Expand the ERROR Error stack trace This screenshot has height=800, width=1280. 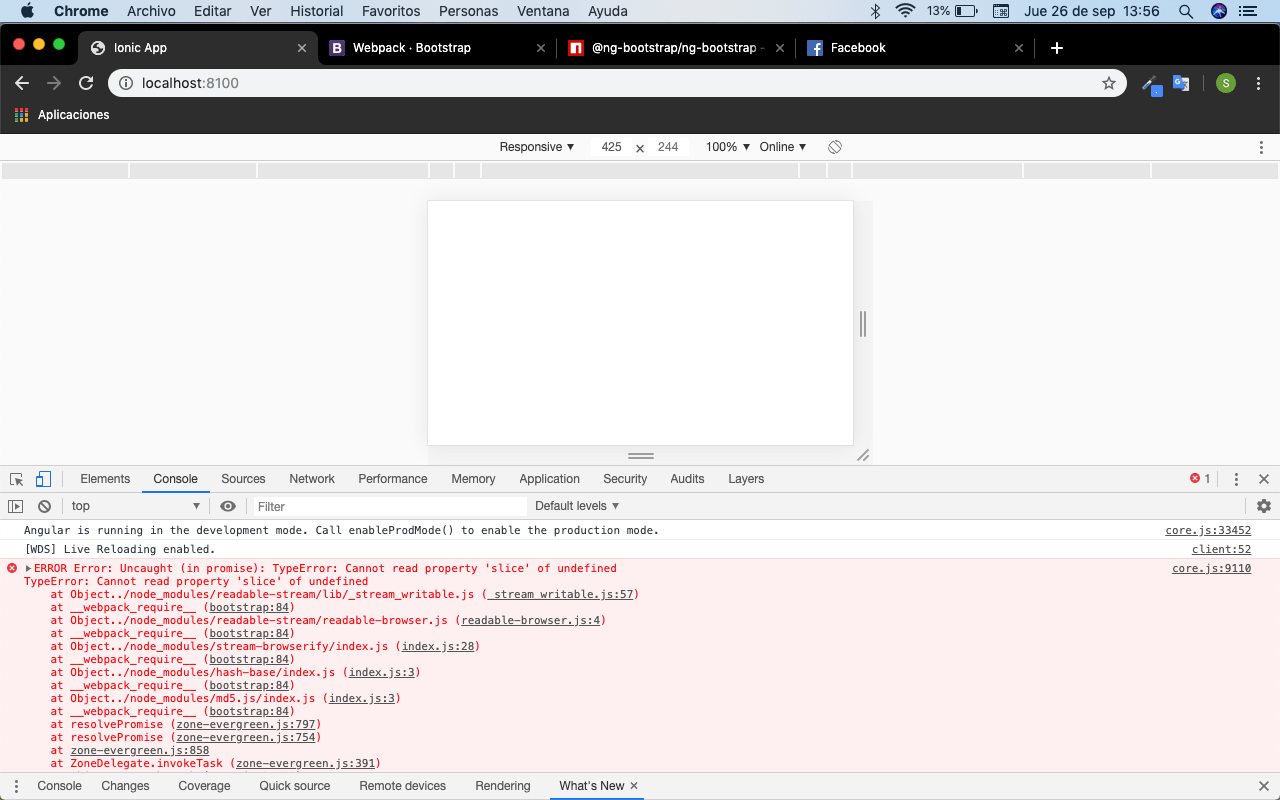pos(29,568)
